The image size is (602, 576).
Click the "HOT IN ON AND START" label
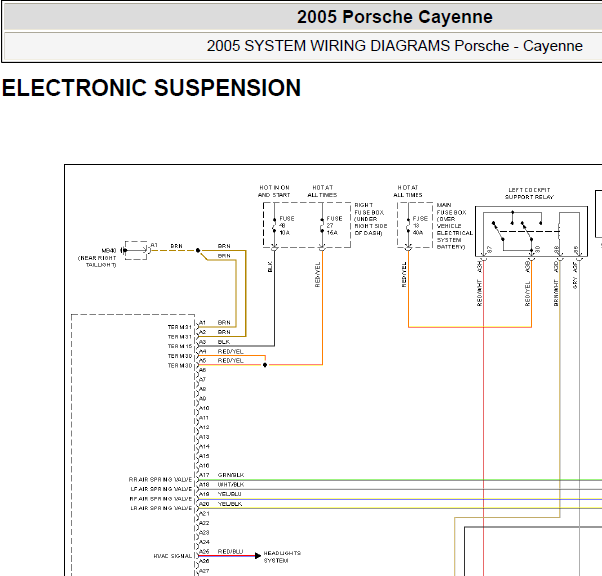point(274,191)
